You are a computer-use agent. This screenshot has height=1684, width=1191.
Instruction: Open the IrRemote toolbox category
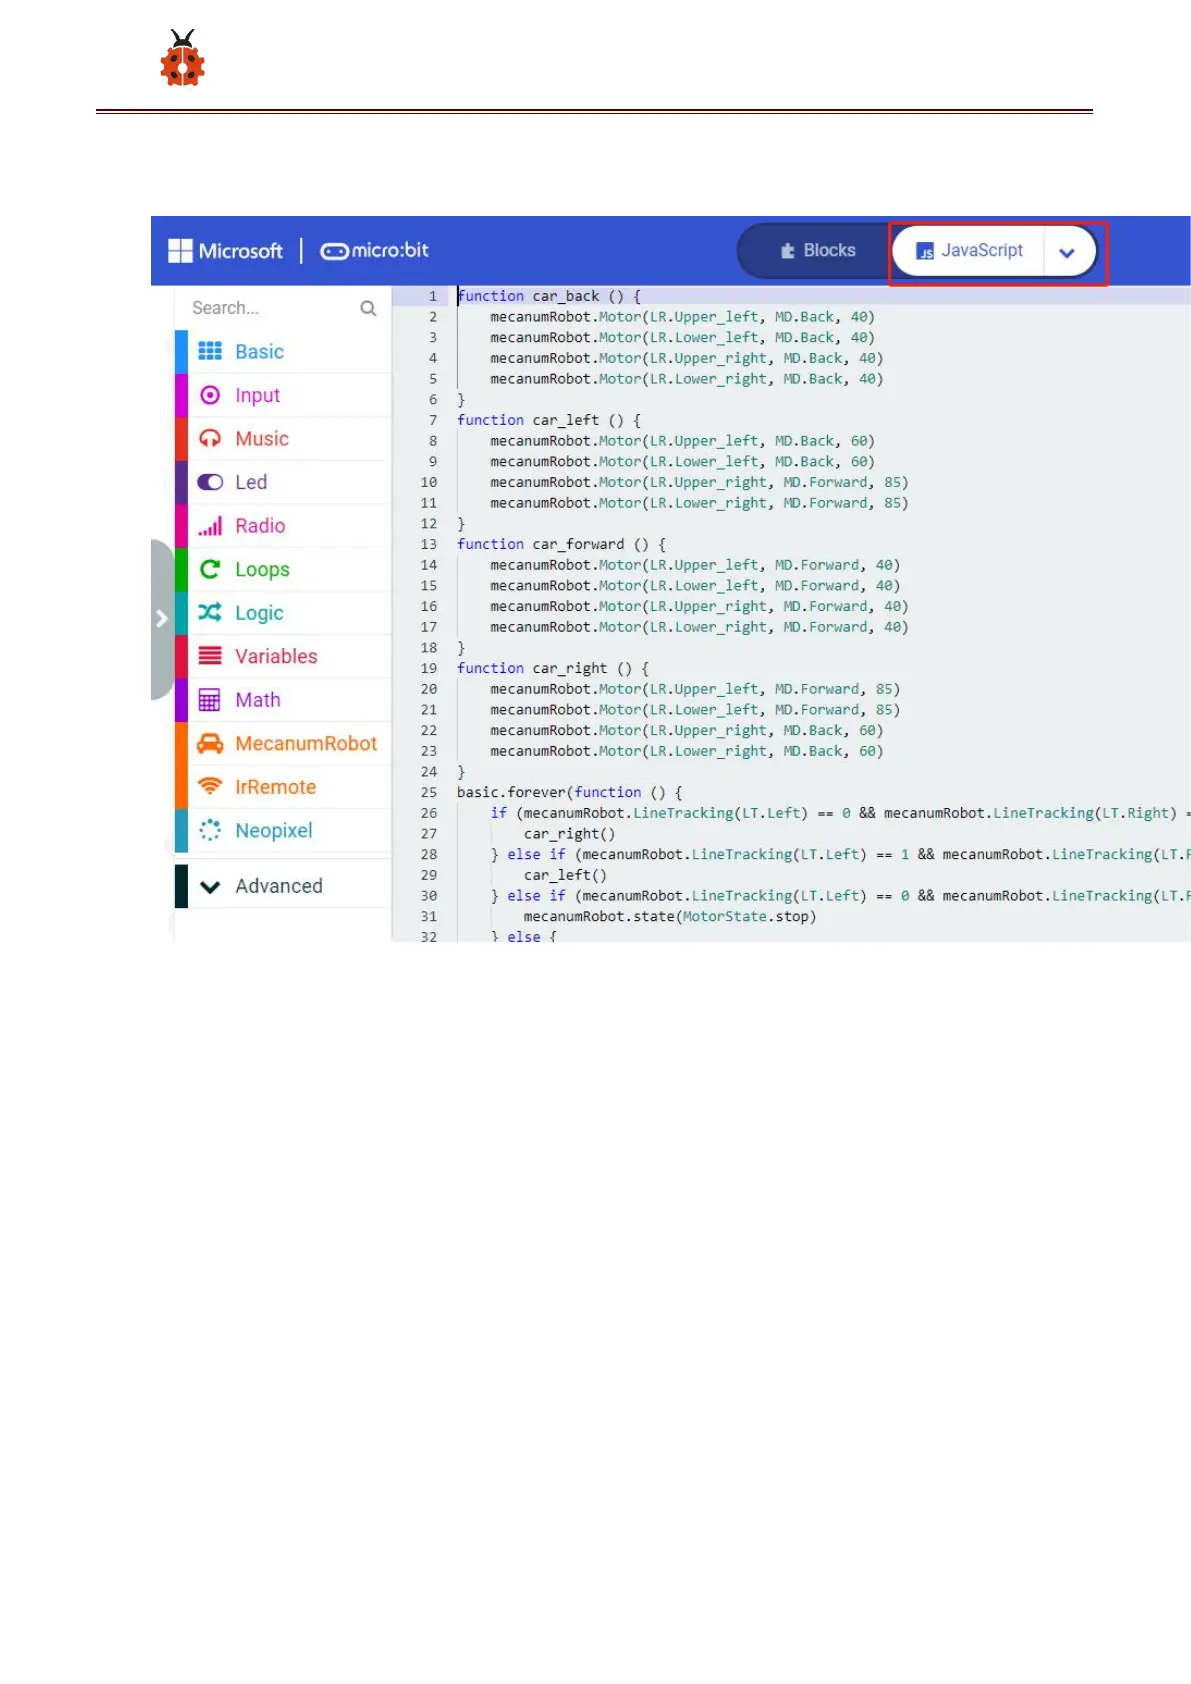point(283,787)
